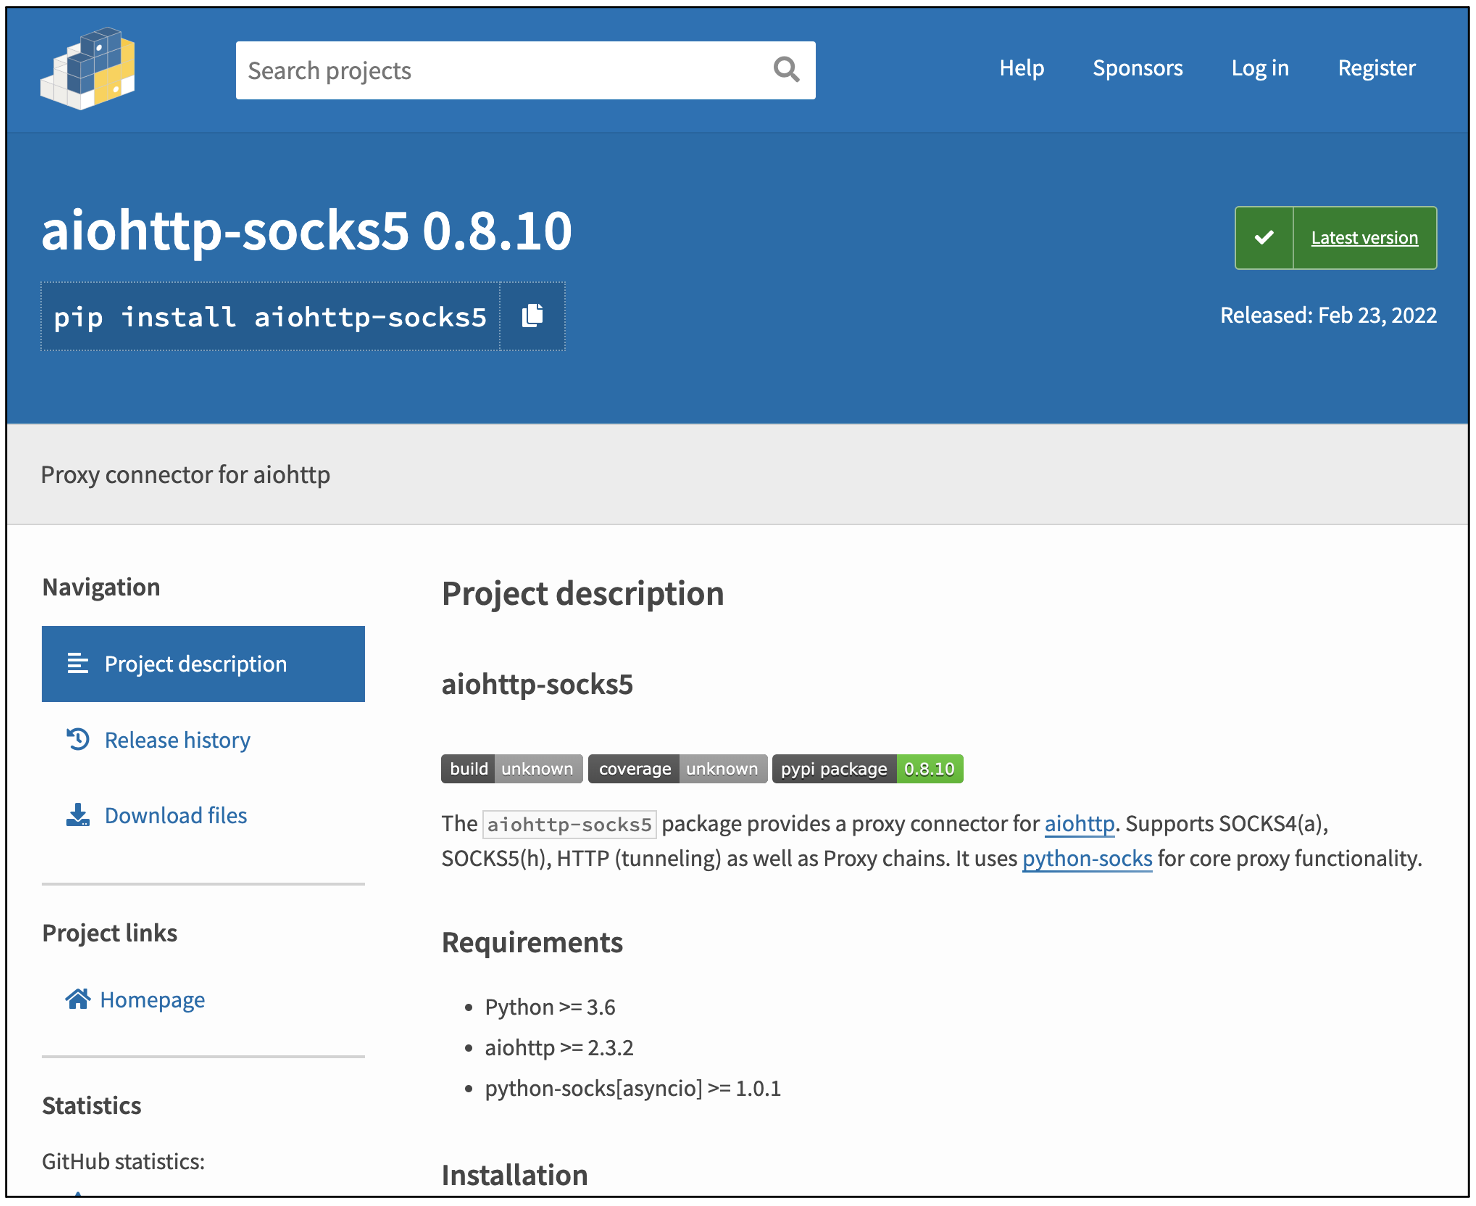Copy the pip install command to clipboard
This screenshot has width=1476, height=1206.
(532, 316)
